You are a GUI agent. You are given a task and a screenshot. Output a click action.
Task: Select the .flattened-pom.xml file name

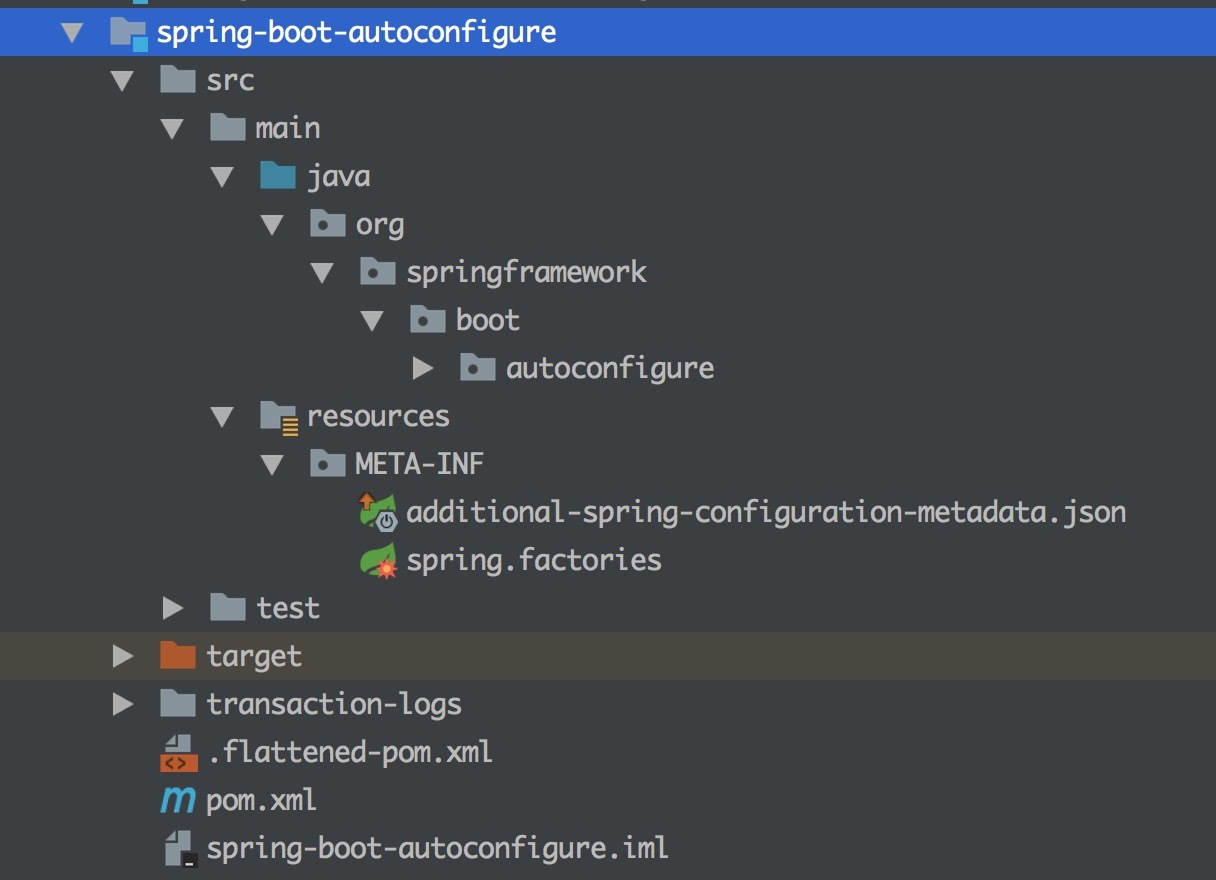350,752
